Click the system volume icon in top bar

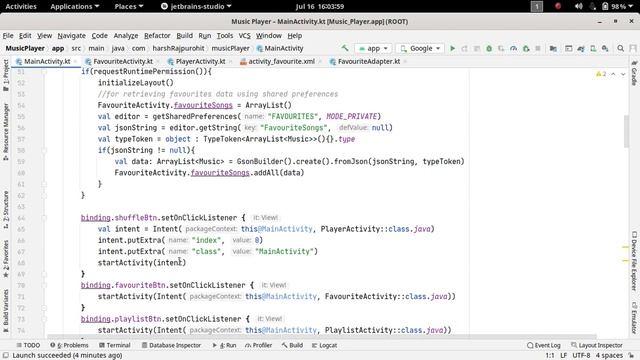click(x=578, y=6)
